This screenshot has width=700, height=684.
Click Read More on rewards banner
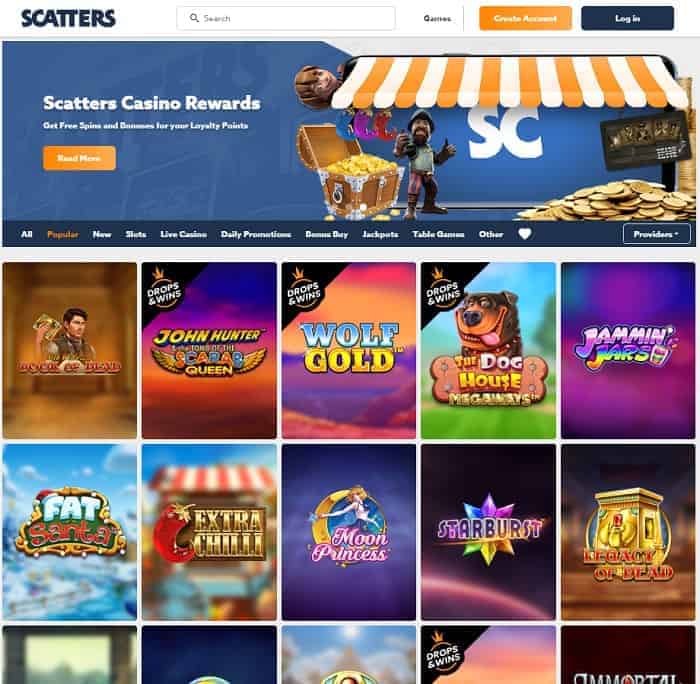(x=79, y=158)
